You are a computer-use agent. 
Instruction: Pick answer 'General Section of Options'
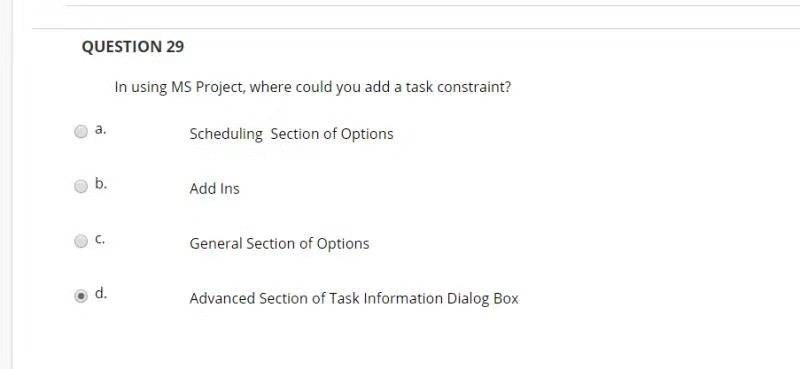tap(279, 243)
